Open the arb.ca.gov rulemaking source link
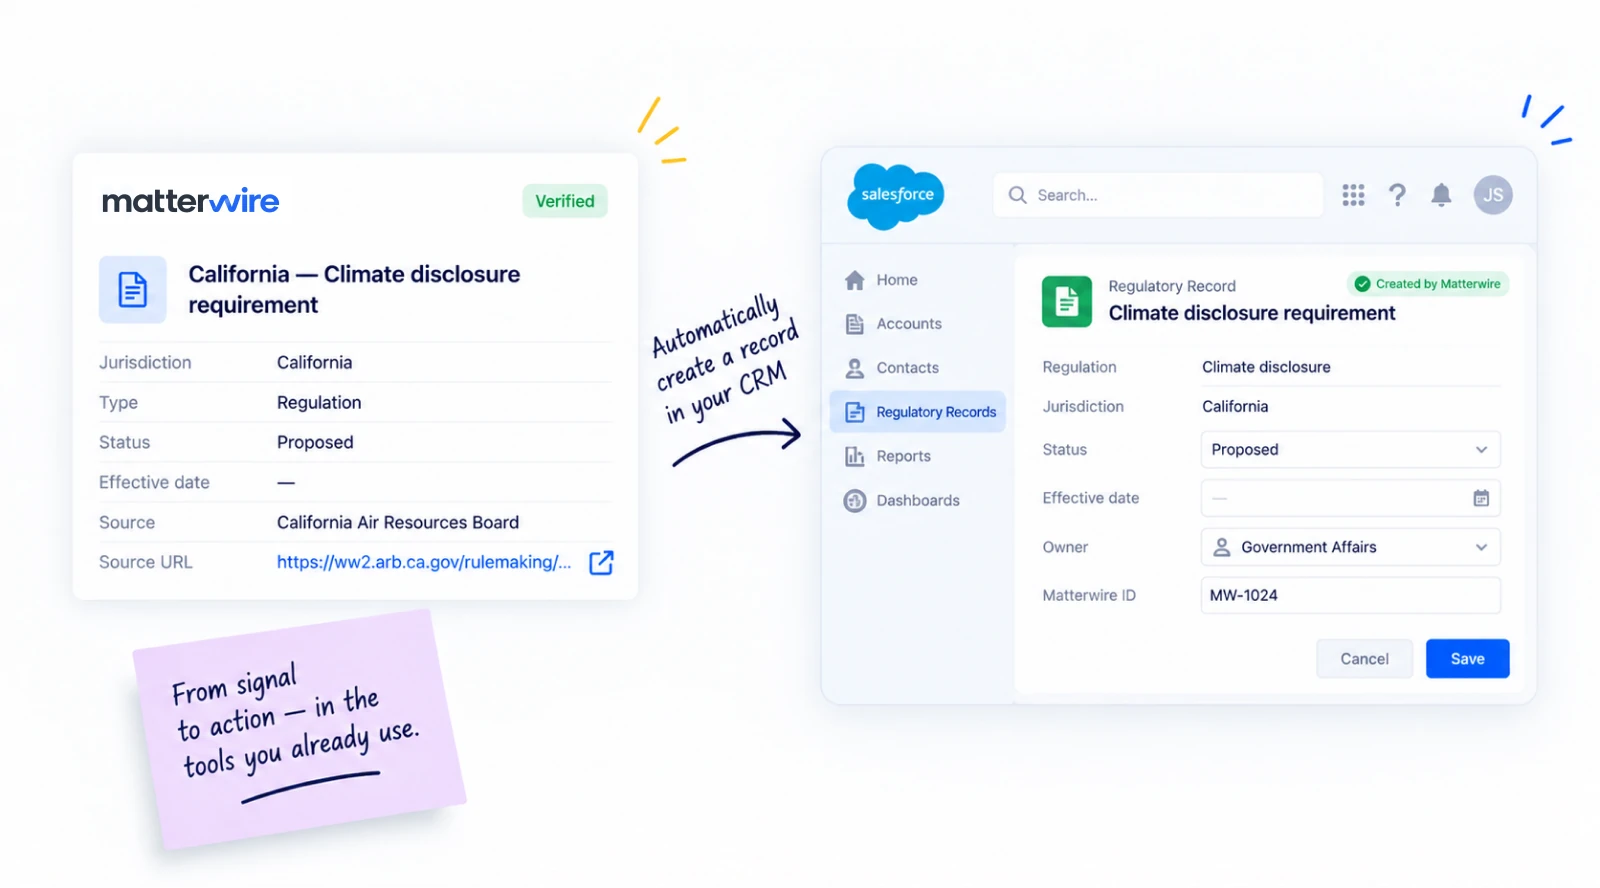This screenshot has width=1600, height=888. pyautogui.click(x=424, y=562)
